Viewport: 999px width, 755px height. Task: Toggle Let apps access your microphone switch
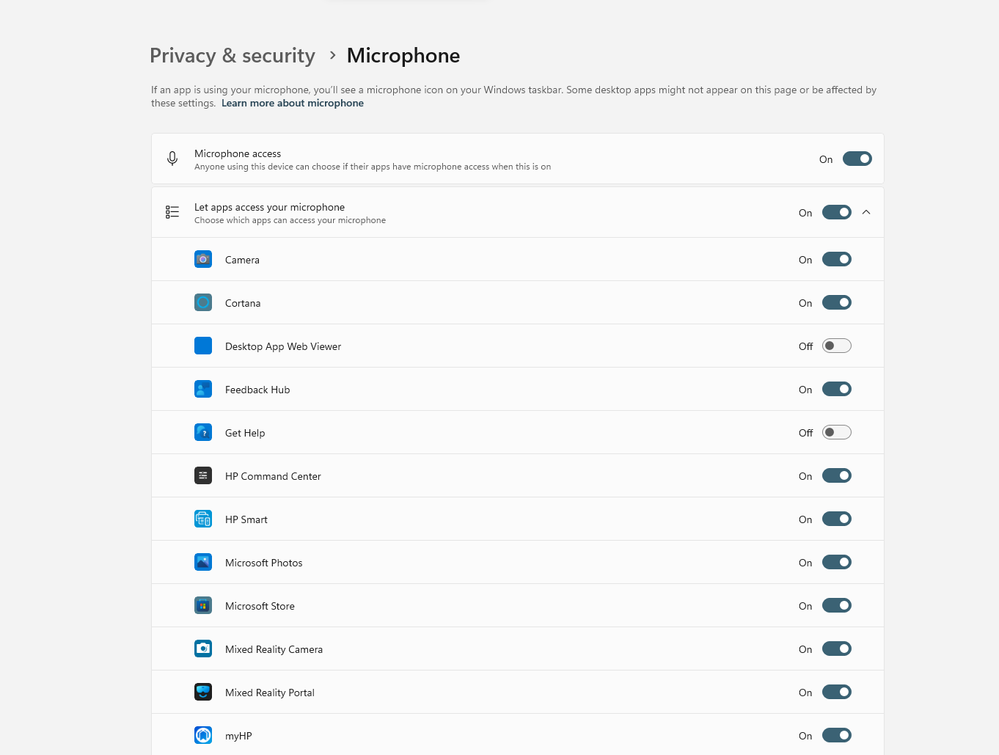tap(836, 212)
